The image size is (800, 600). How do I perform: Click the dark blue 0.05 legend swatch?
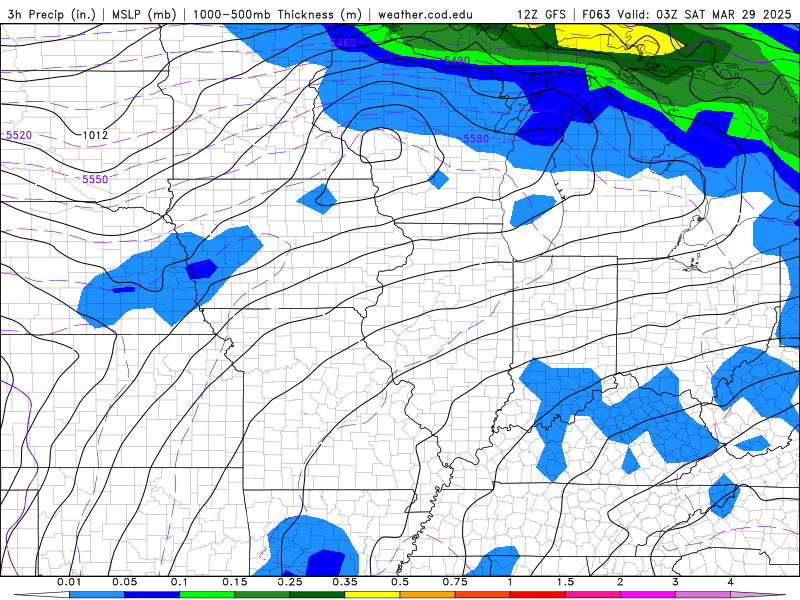[152, 595]
